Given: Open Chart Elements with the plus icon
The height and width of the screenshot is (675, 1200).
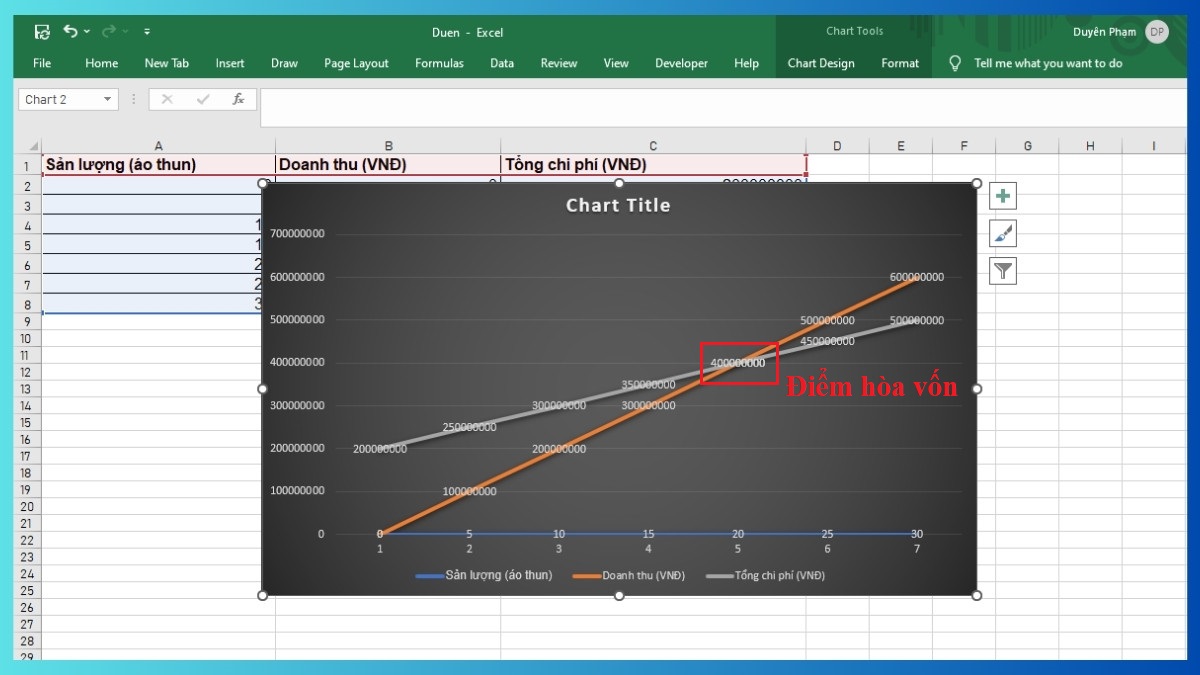Looking at the screenshot, I should (x=1002, y=195).
